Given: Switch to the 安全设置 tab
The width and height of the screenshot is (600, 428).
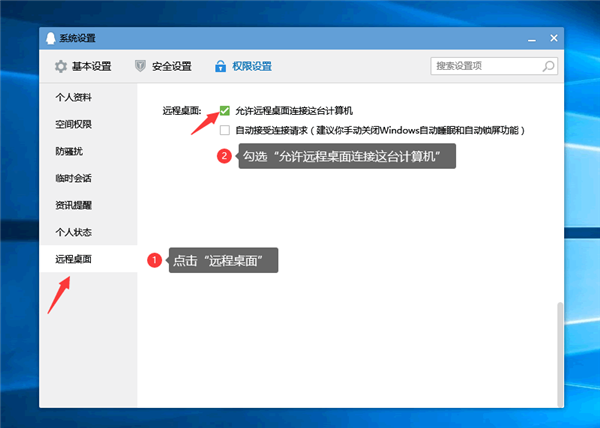Looking at the screenshot, I should (163, 67).
